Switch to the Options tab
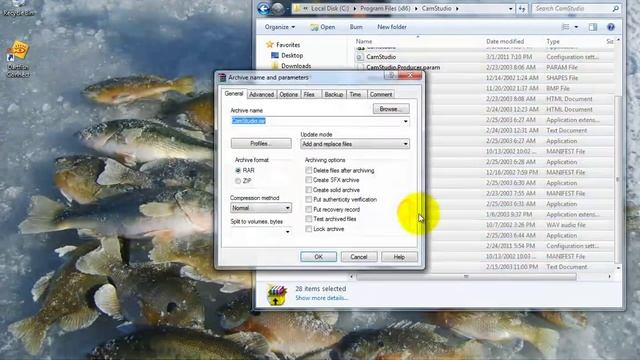The height and width of the screenshot is (360, 640). coord(289,94)
